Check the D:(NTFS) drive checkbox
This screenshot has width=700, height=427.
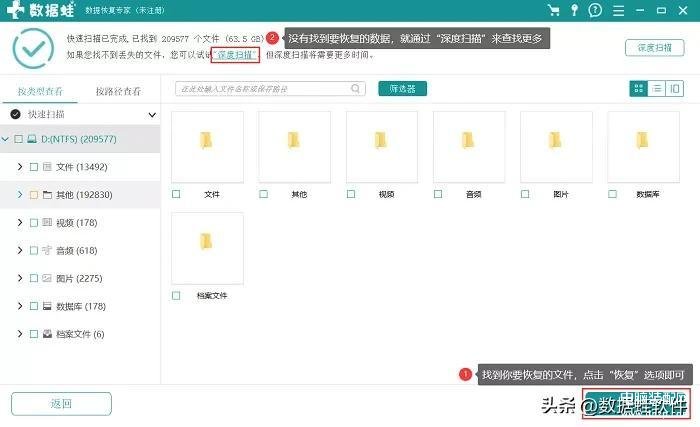(x=18, y=139)
